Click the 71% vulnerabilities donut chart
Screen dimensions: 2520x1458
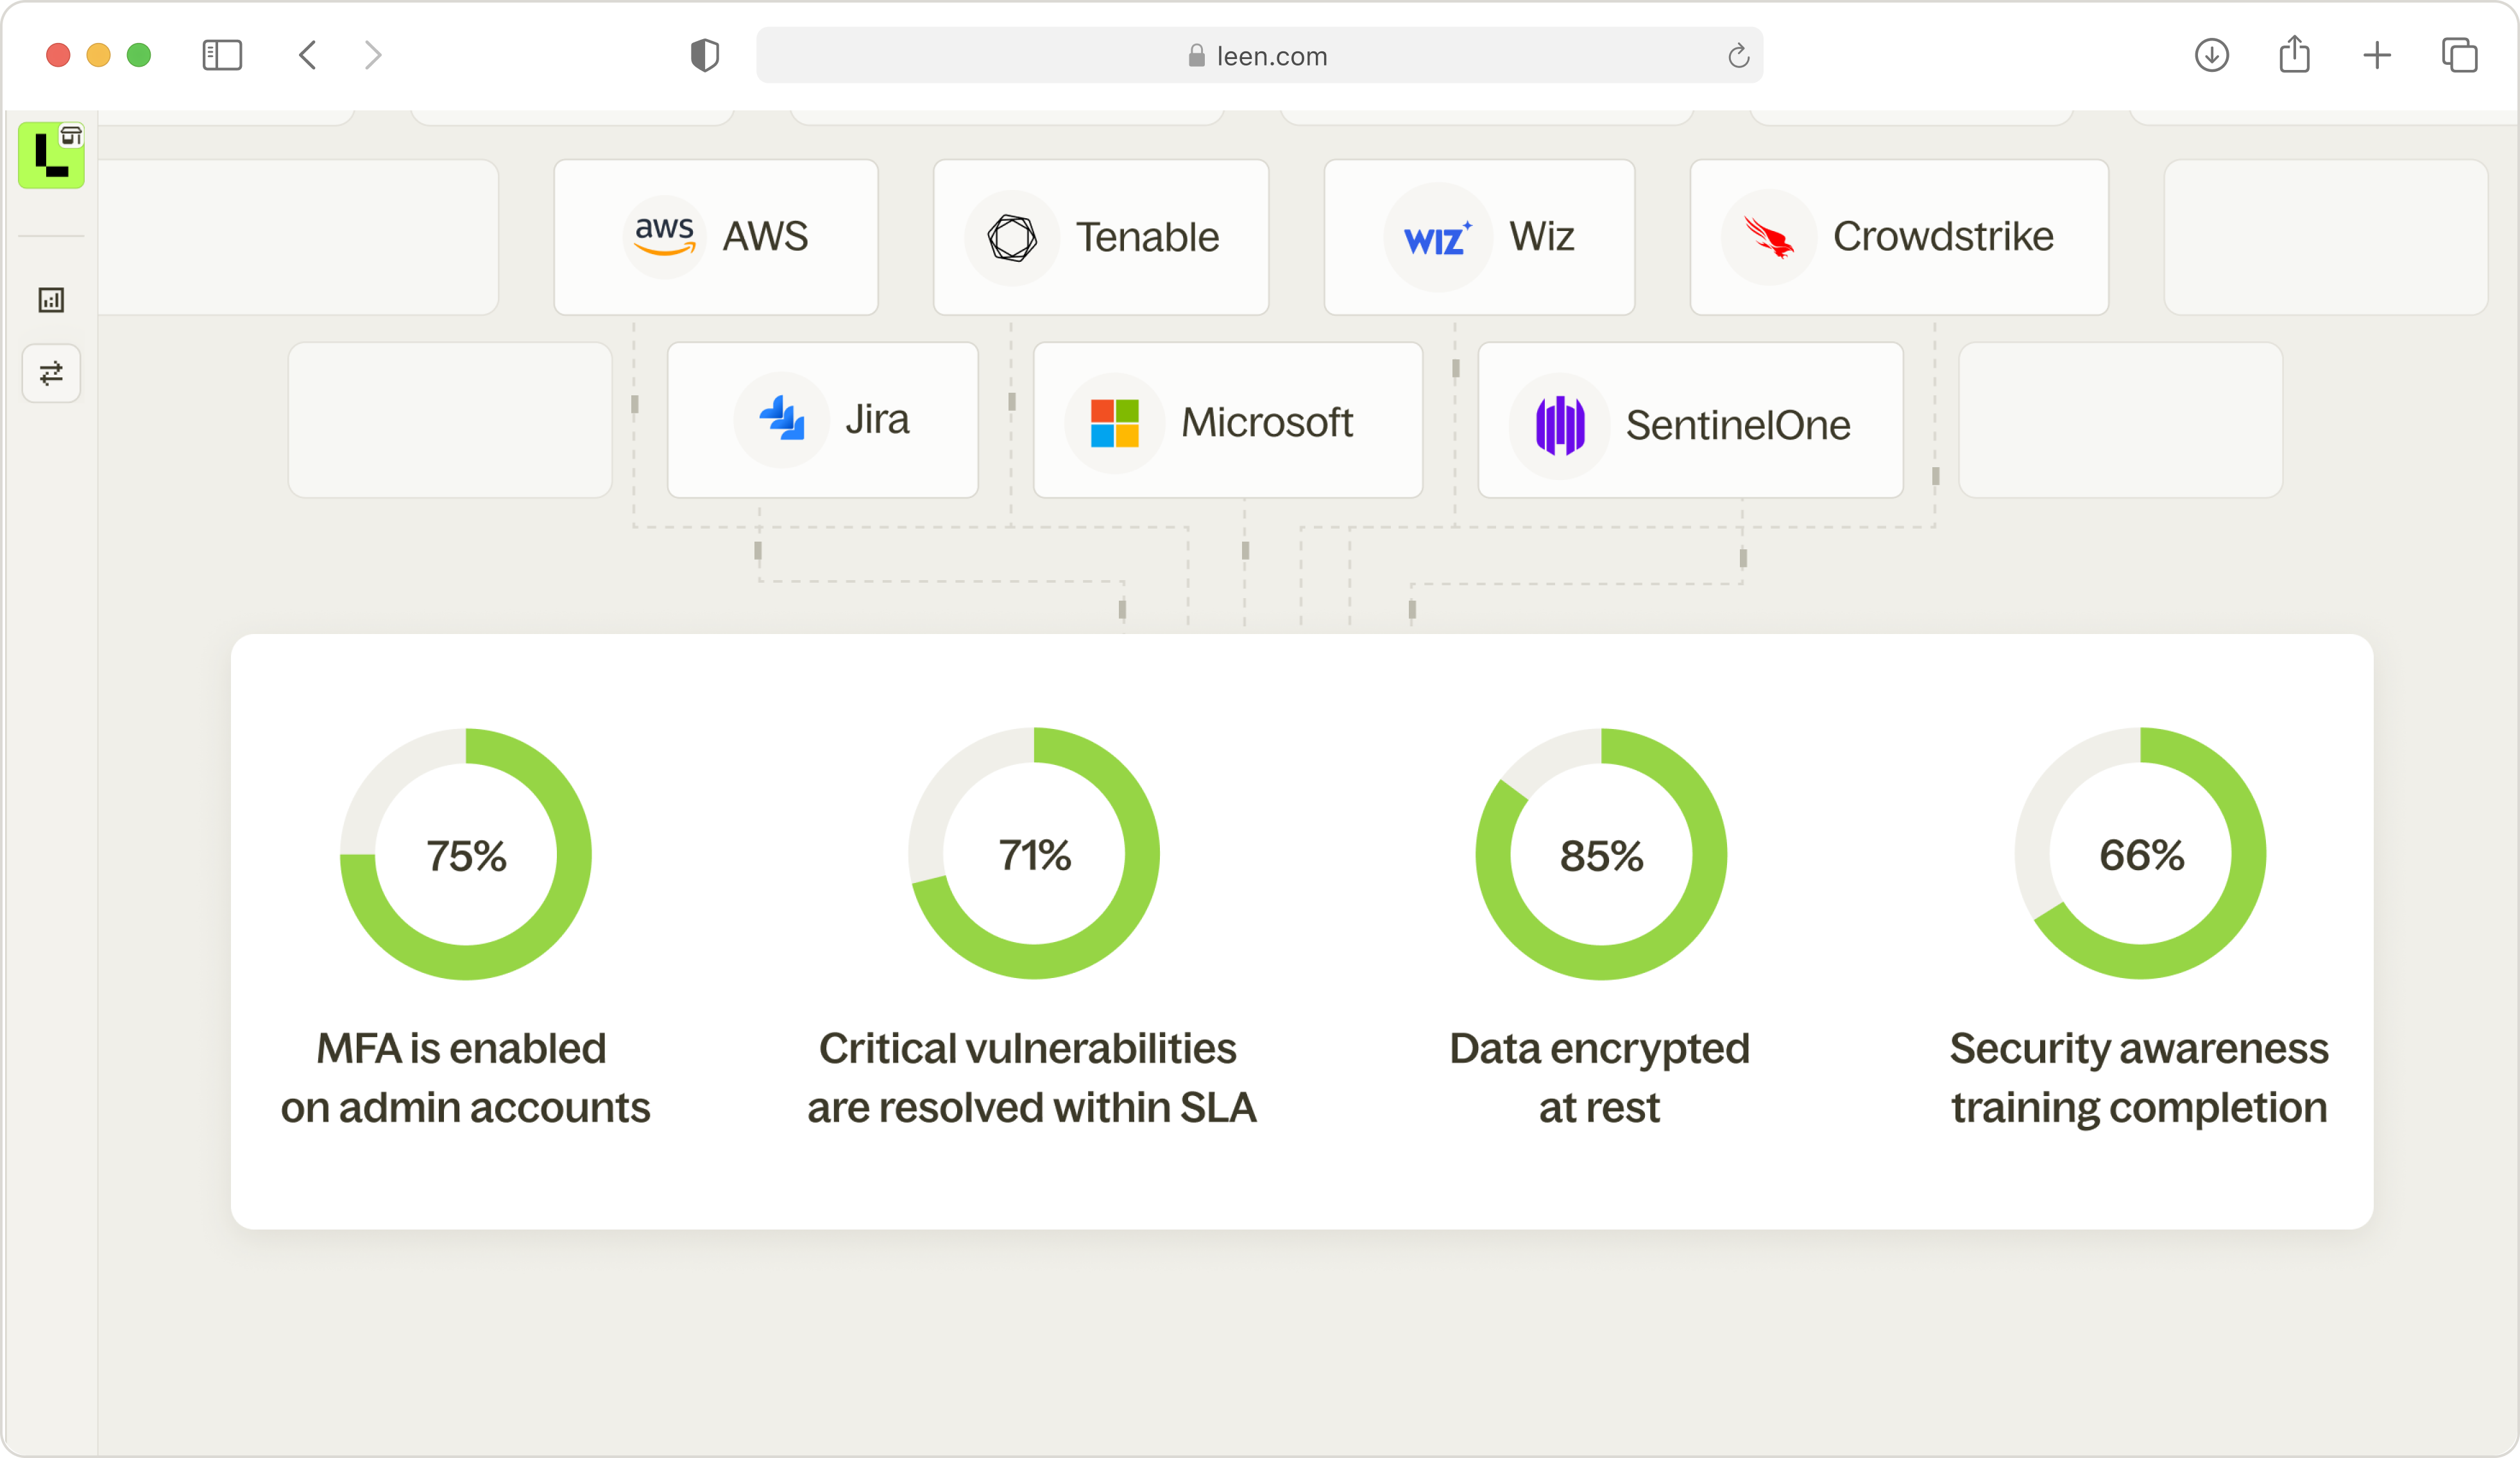click(1034, 853)
